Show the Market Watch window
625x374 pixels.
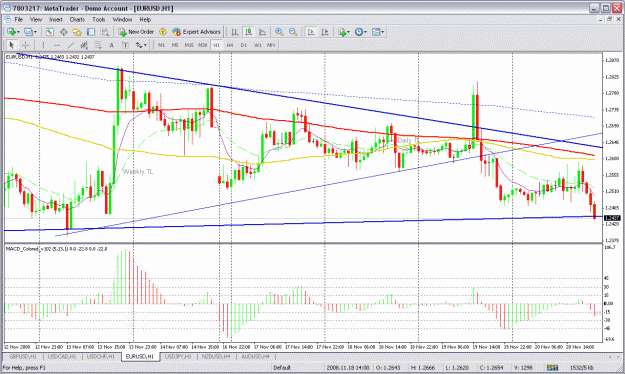pos(49,32)
